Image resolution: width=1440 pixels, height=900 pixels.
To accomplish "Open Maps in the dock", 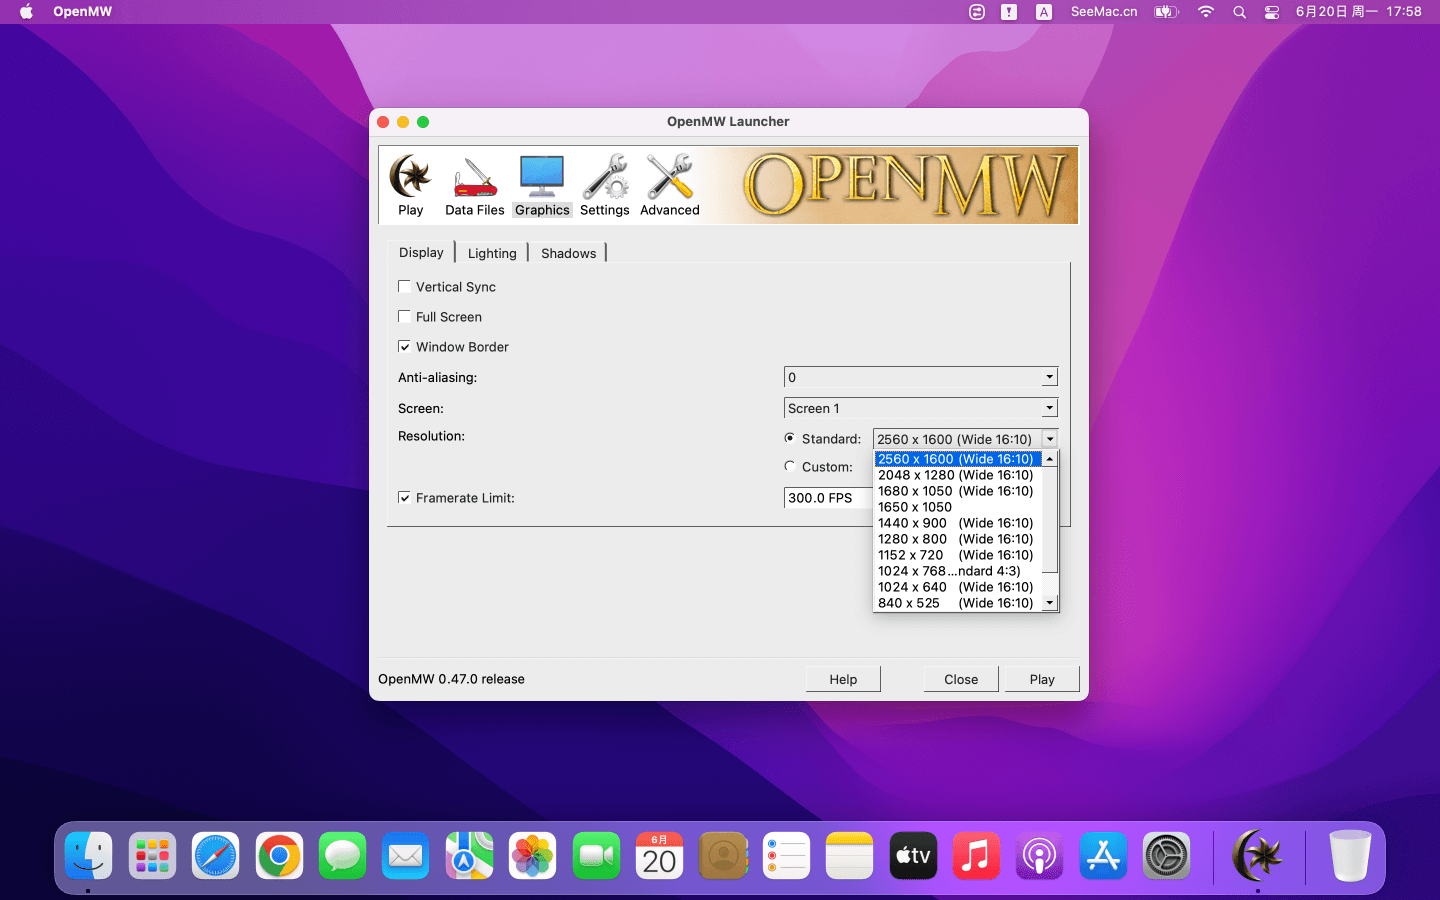I will 469,856.
